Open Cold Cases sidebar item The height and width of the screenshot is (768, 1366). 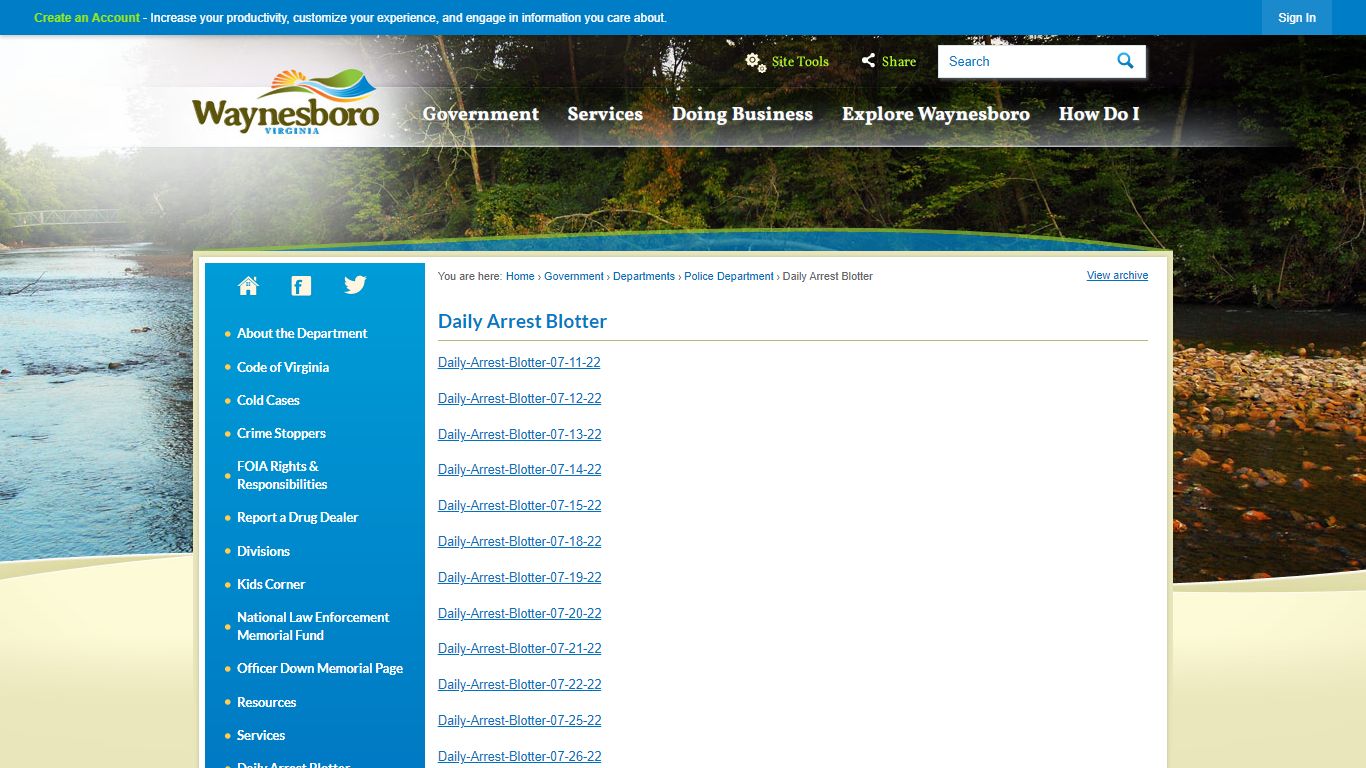(268, 400)
